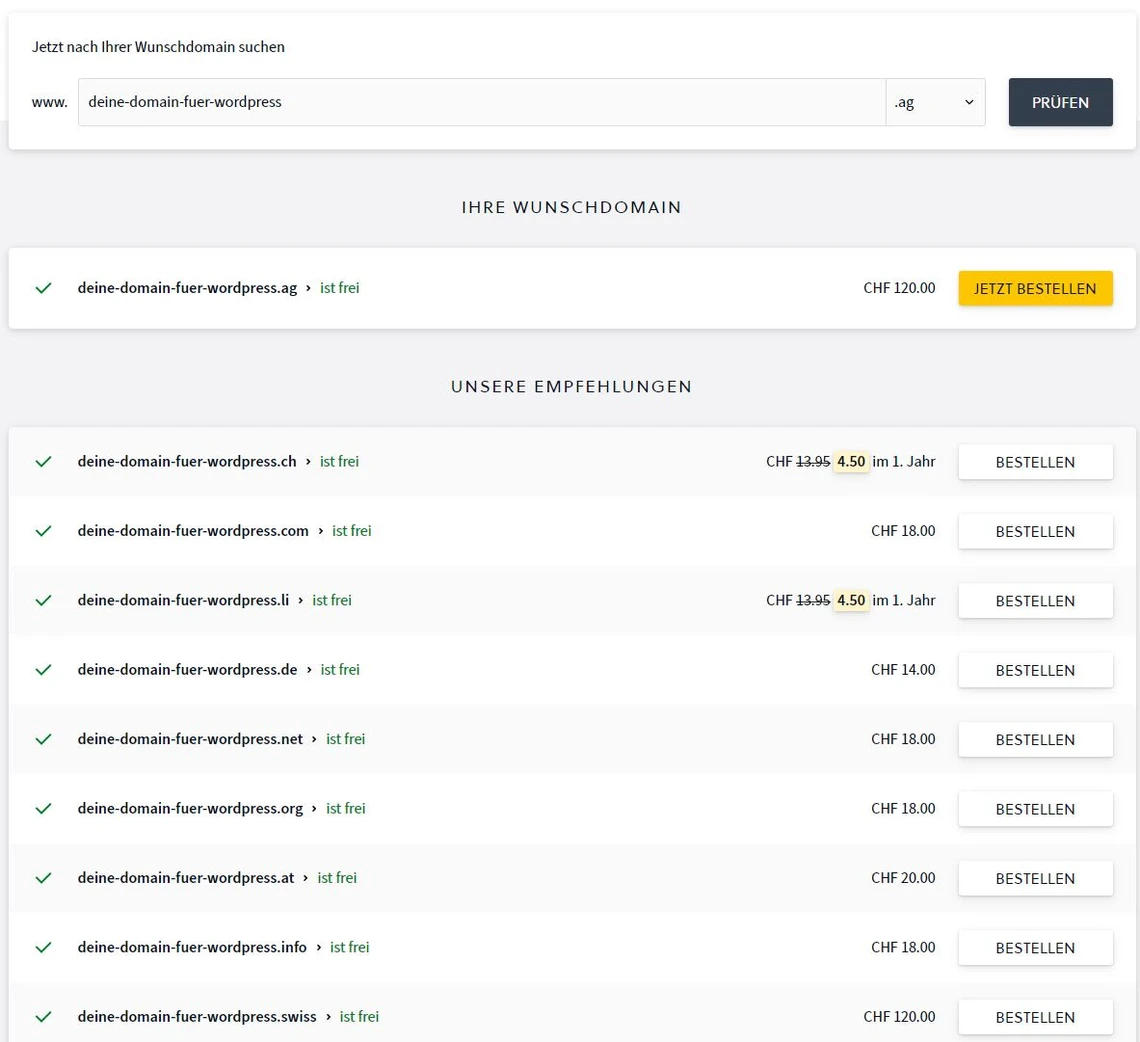Click the checkmark icon beside the .com domain
This screenshot has width=1140, height=1042.
tap(43, 531)
